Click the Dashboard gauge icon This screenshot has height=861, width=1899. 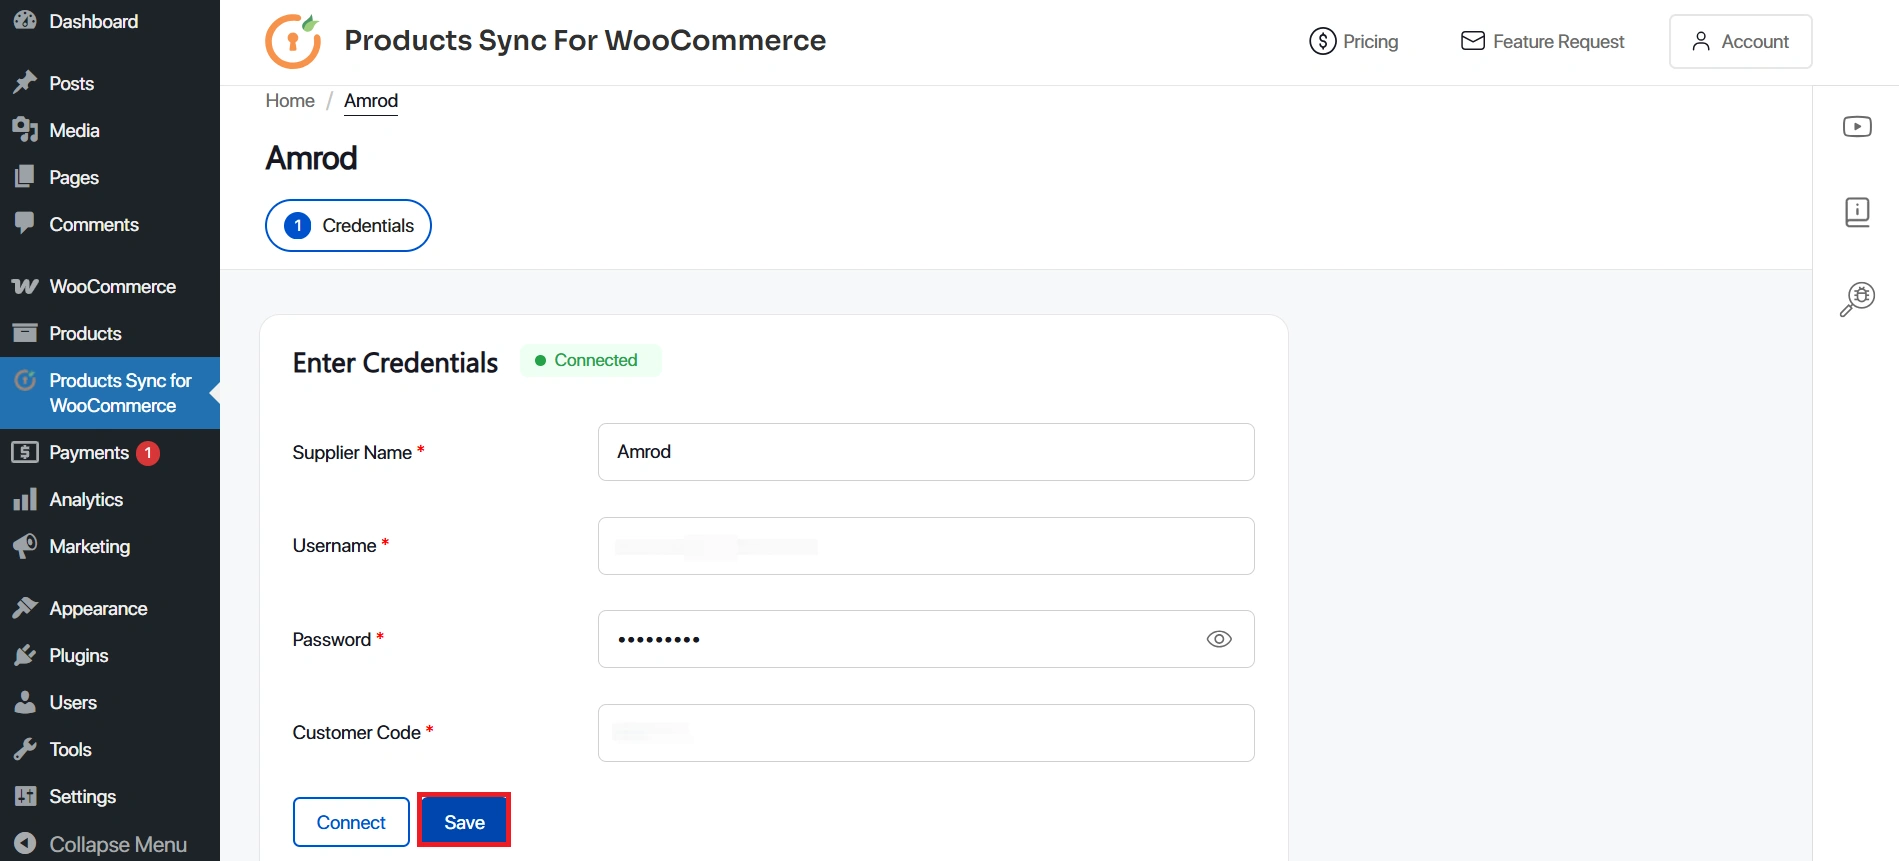pyautogui.click(x=25, y=20)
